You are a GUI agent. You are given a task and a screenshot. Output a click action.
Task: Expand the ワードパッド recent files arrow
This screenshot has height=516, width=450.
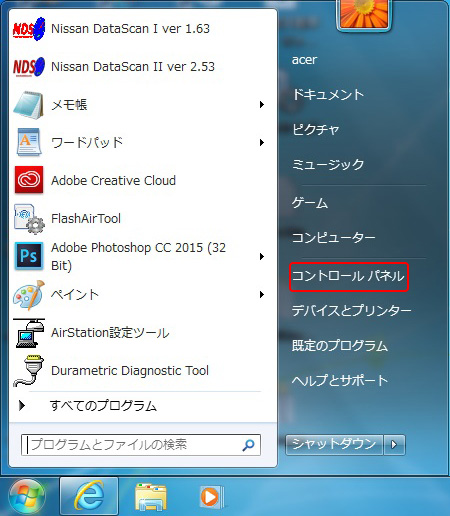click(262, 143)
